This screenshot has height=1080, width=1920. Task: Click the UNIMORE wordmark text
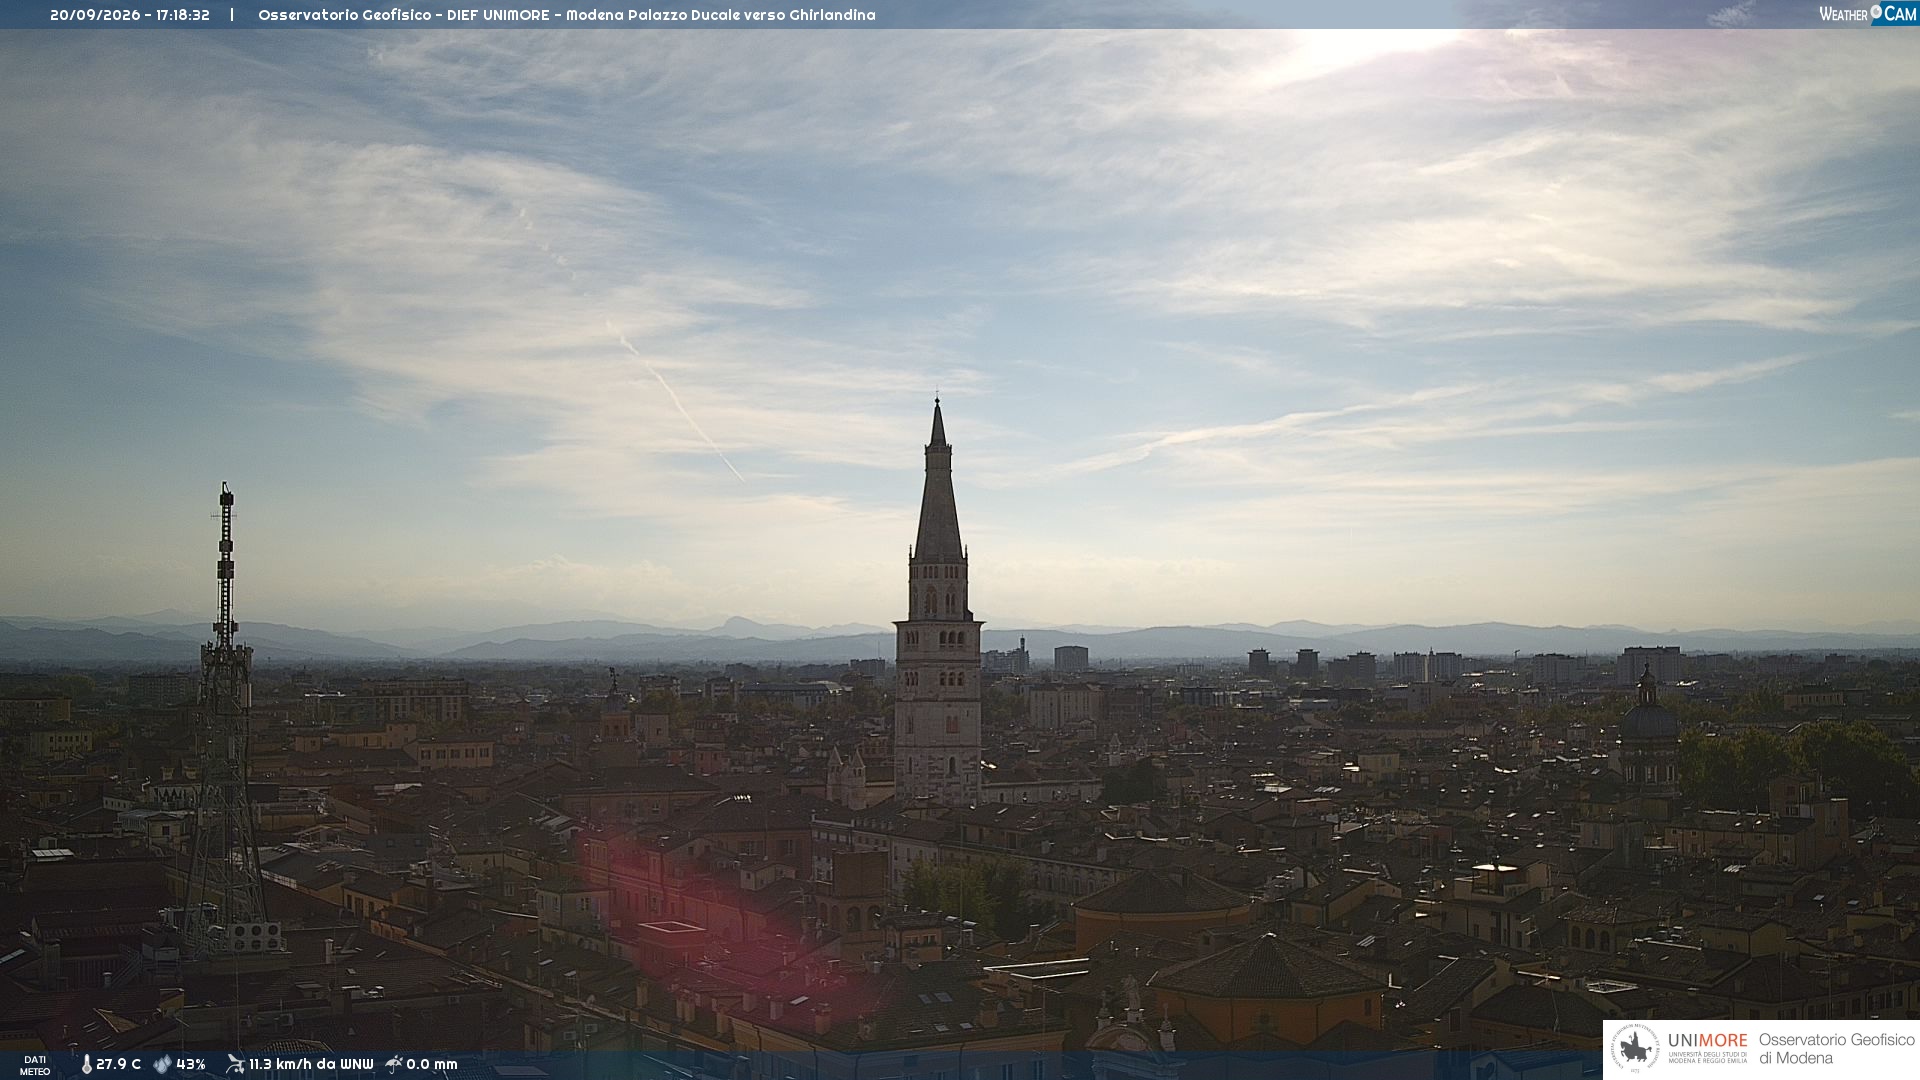[1707, 1041]
